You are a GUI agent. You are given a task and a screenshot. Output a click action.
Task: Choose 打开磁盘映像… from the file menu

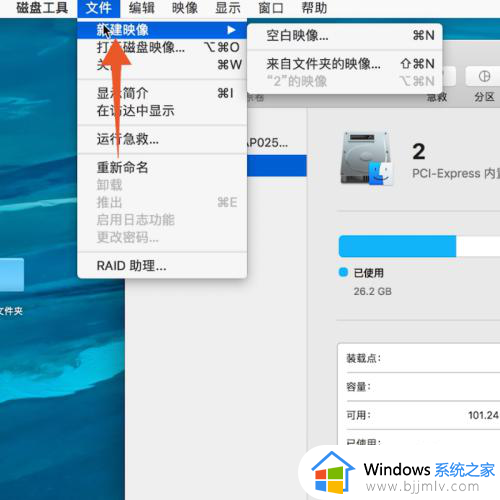tap(162, 47)
